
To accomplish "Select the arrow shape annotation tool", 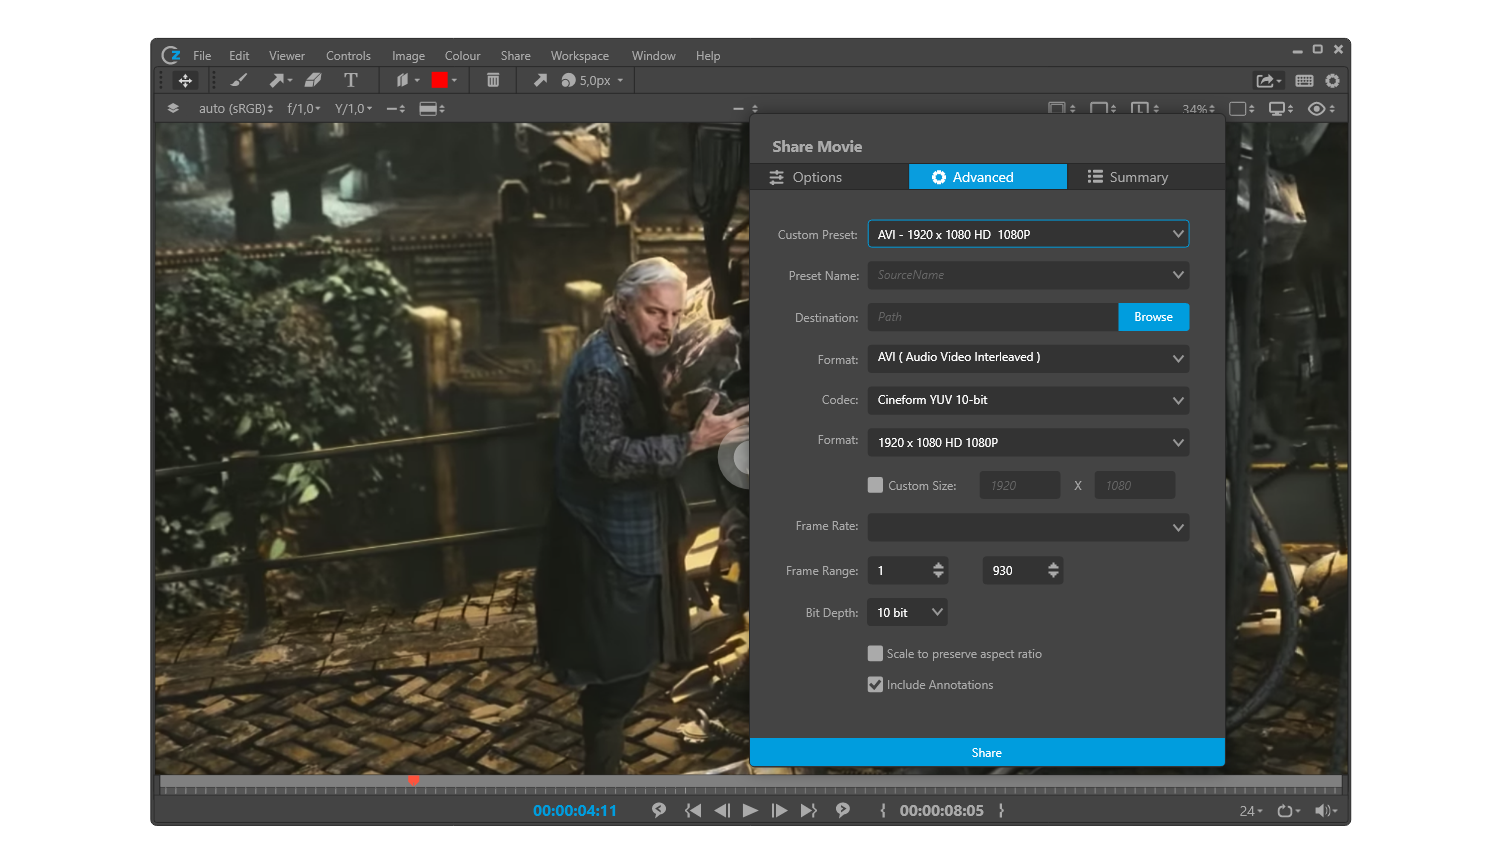I will (279, 80).
